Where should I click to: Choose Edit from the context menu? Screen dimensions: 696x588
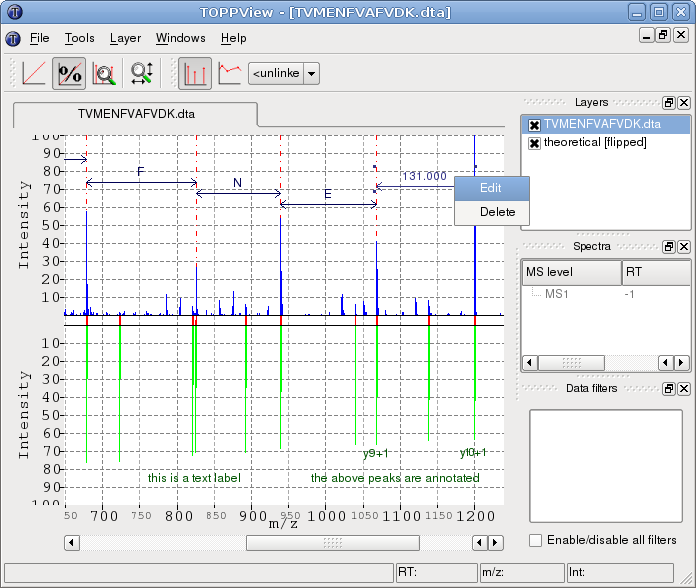pos(491,188)
